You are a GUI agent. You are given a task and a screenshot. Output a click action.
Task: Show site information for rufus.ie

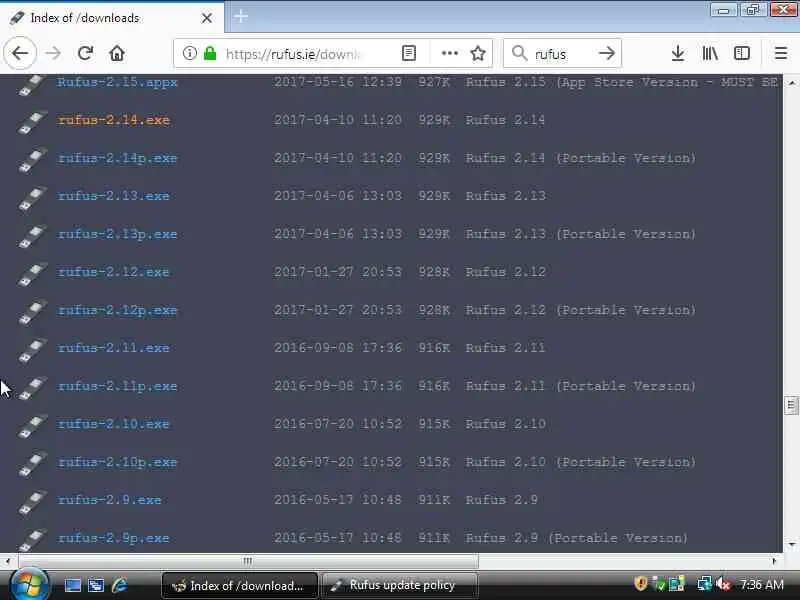point(189,53)
